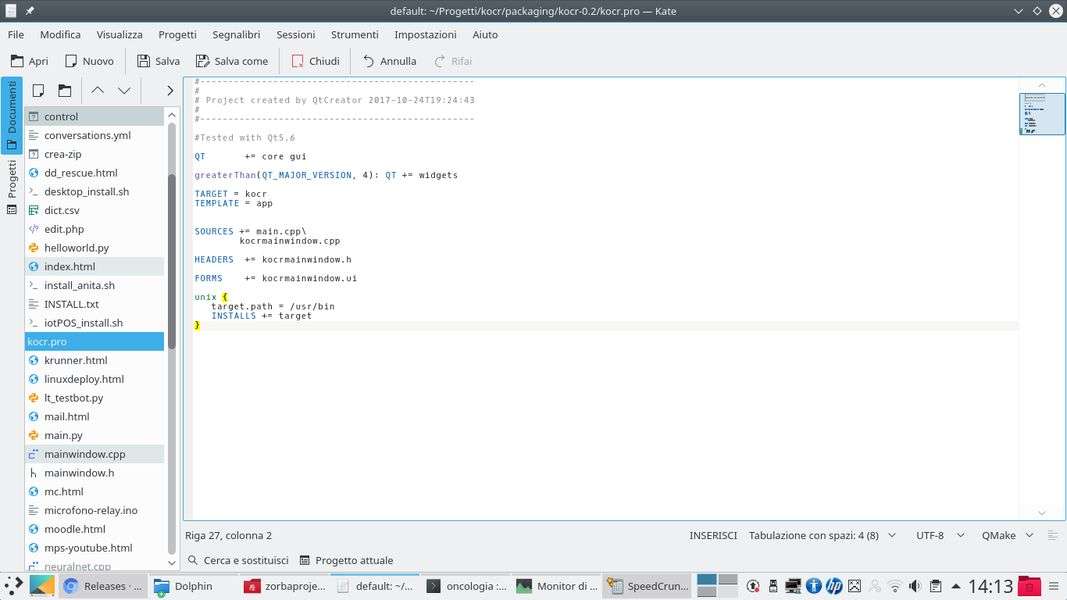Open the Tabulazione con spazi dropdown
Viewport: 1067px width, 600px height.
tap(822, 536)
